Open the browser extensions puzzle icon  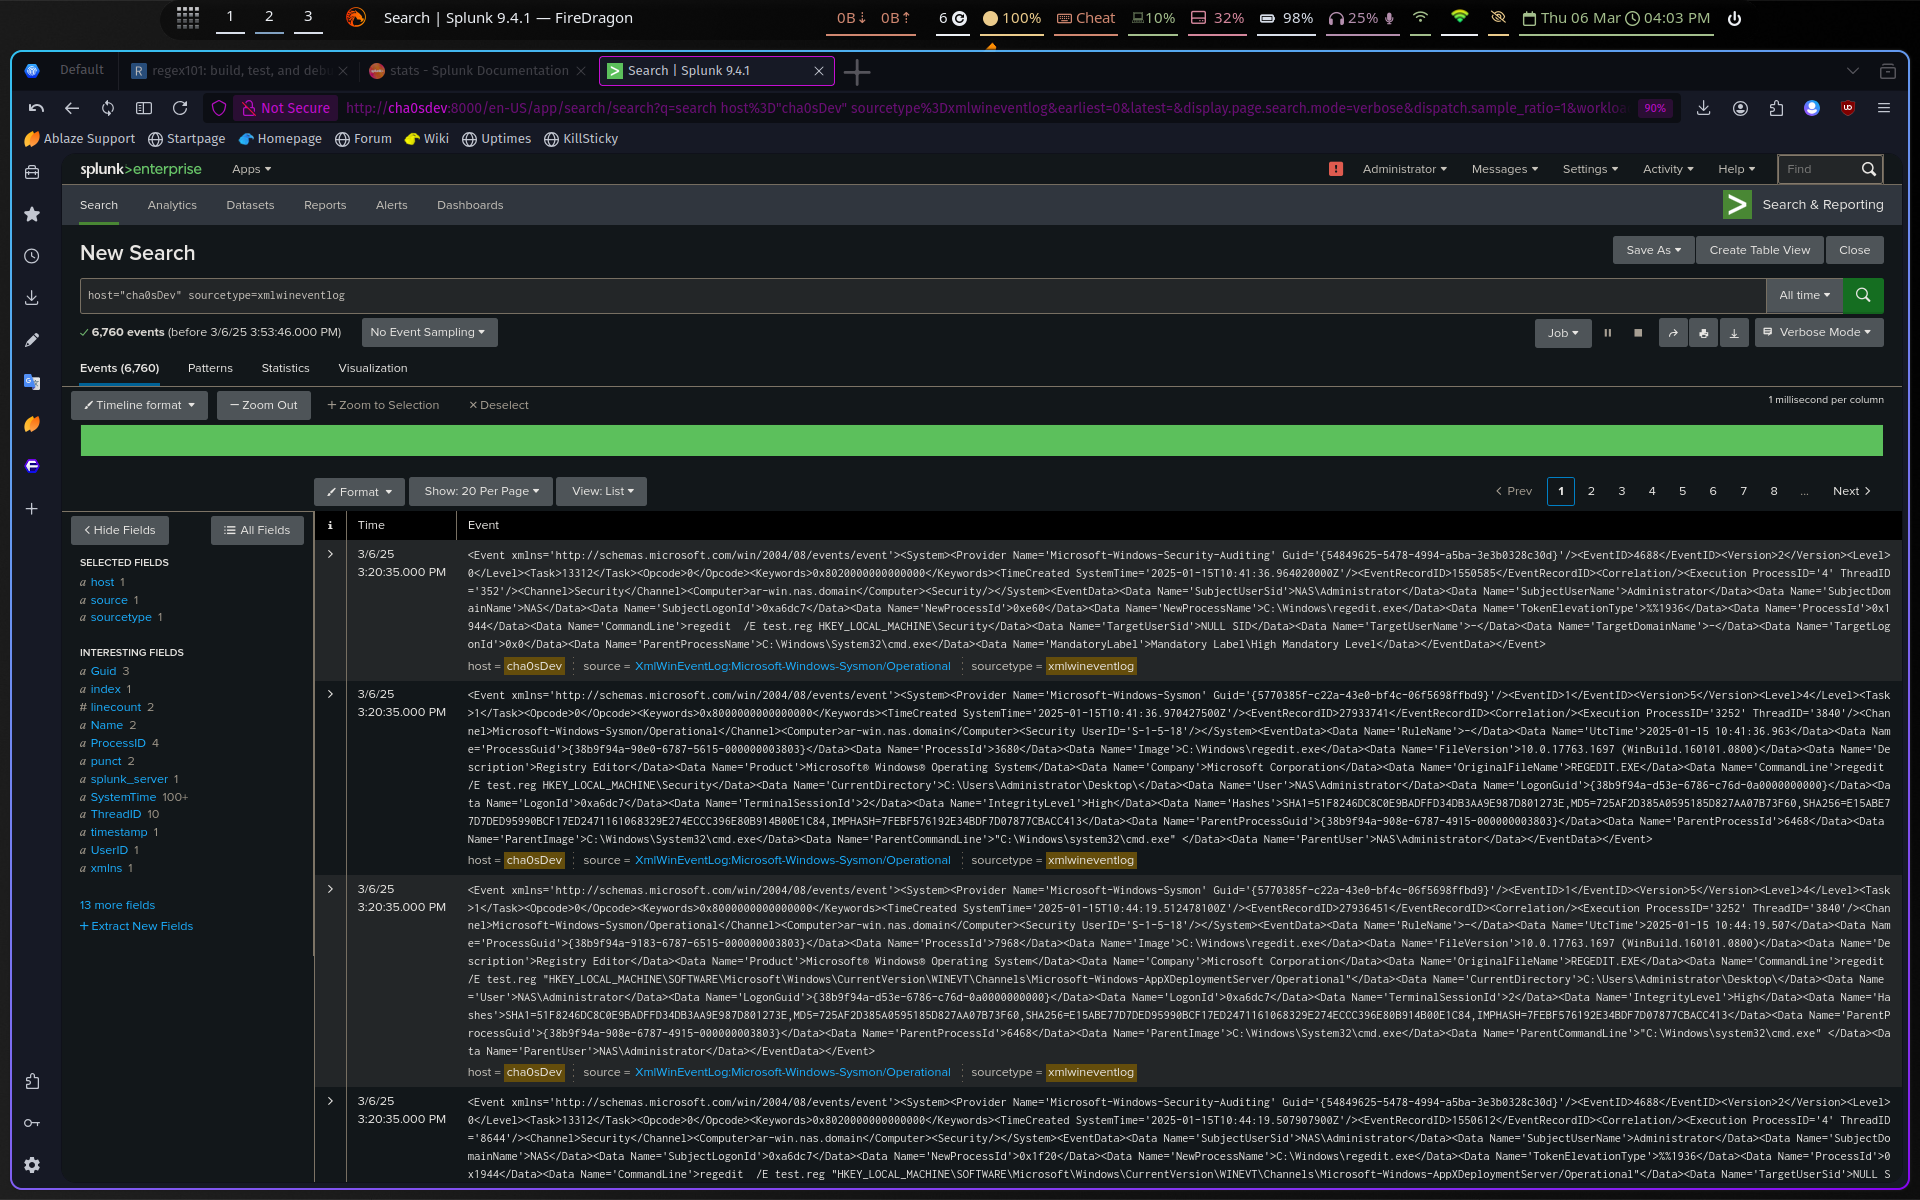[1776, 108]
